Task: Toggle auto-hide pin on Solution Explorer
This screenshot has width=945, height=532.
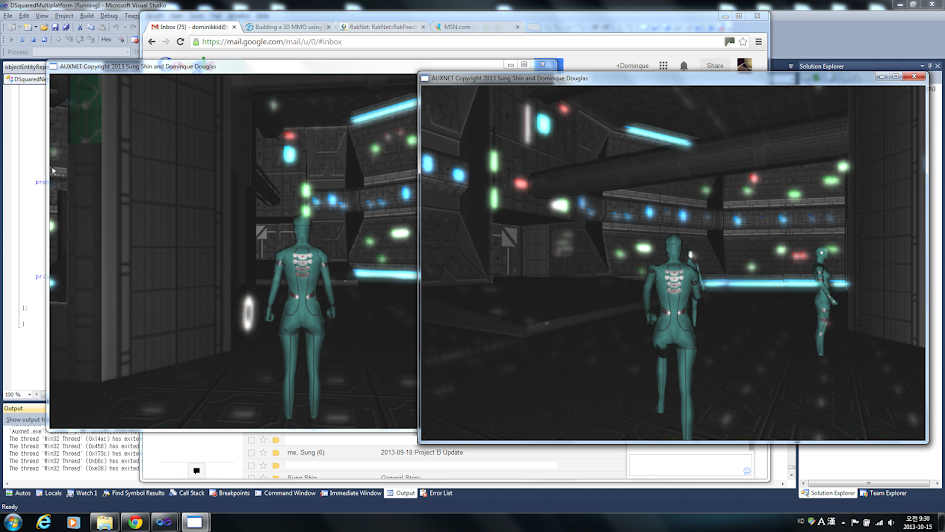Action: [x=930, y=66]
